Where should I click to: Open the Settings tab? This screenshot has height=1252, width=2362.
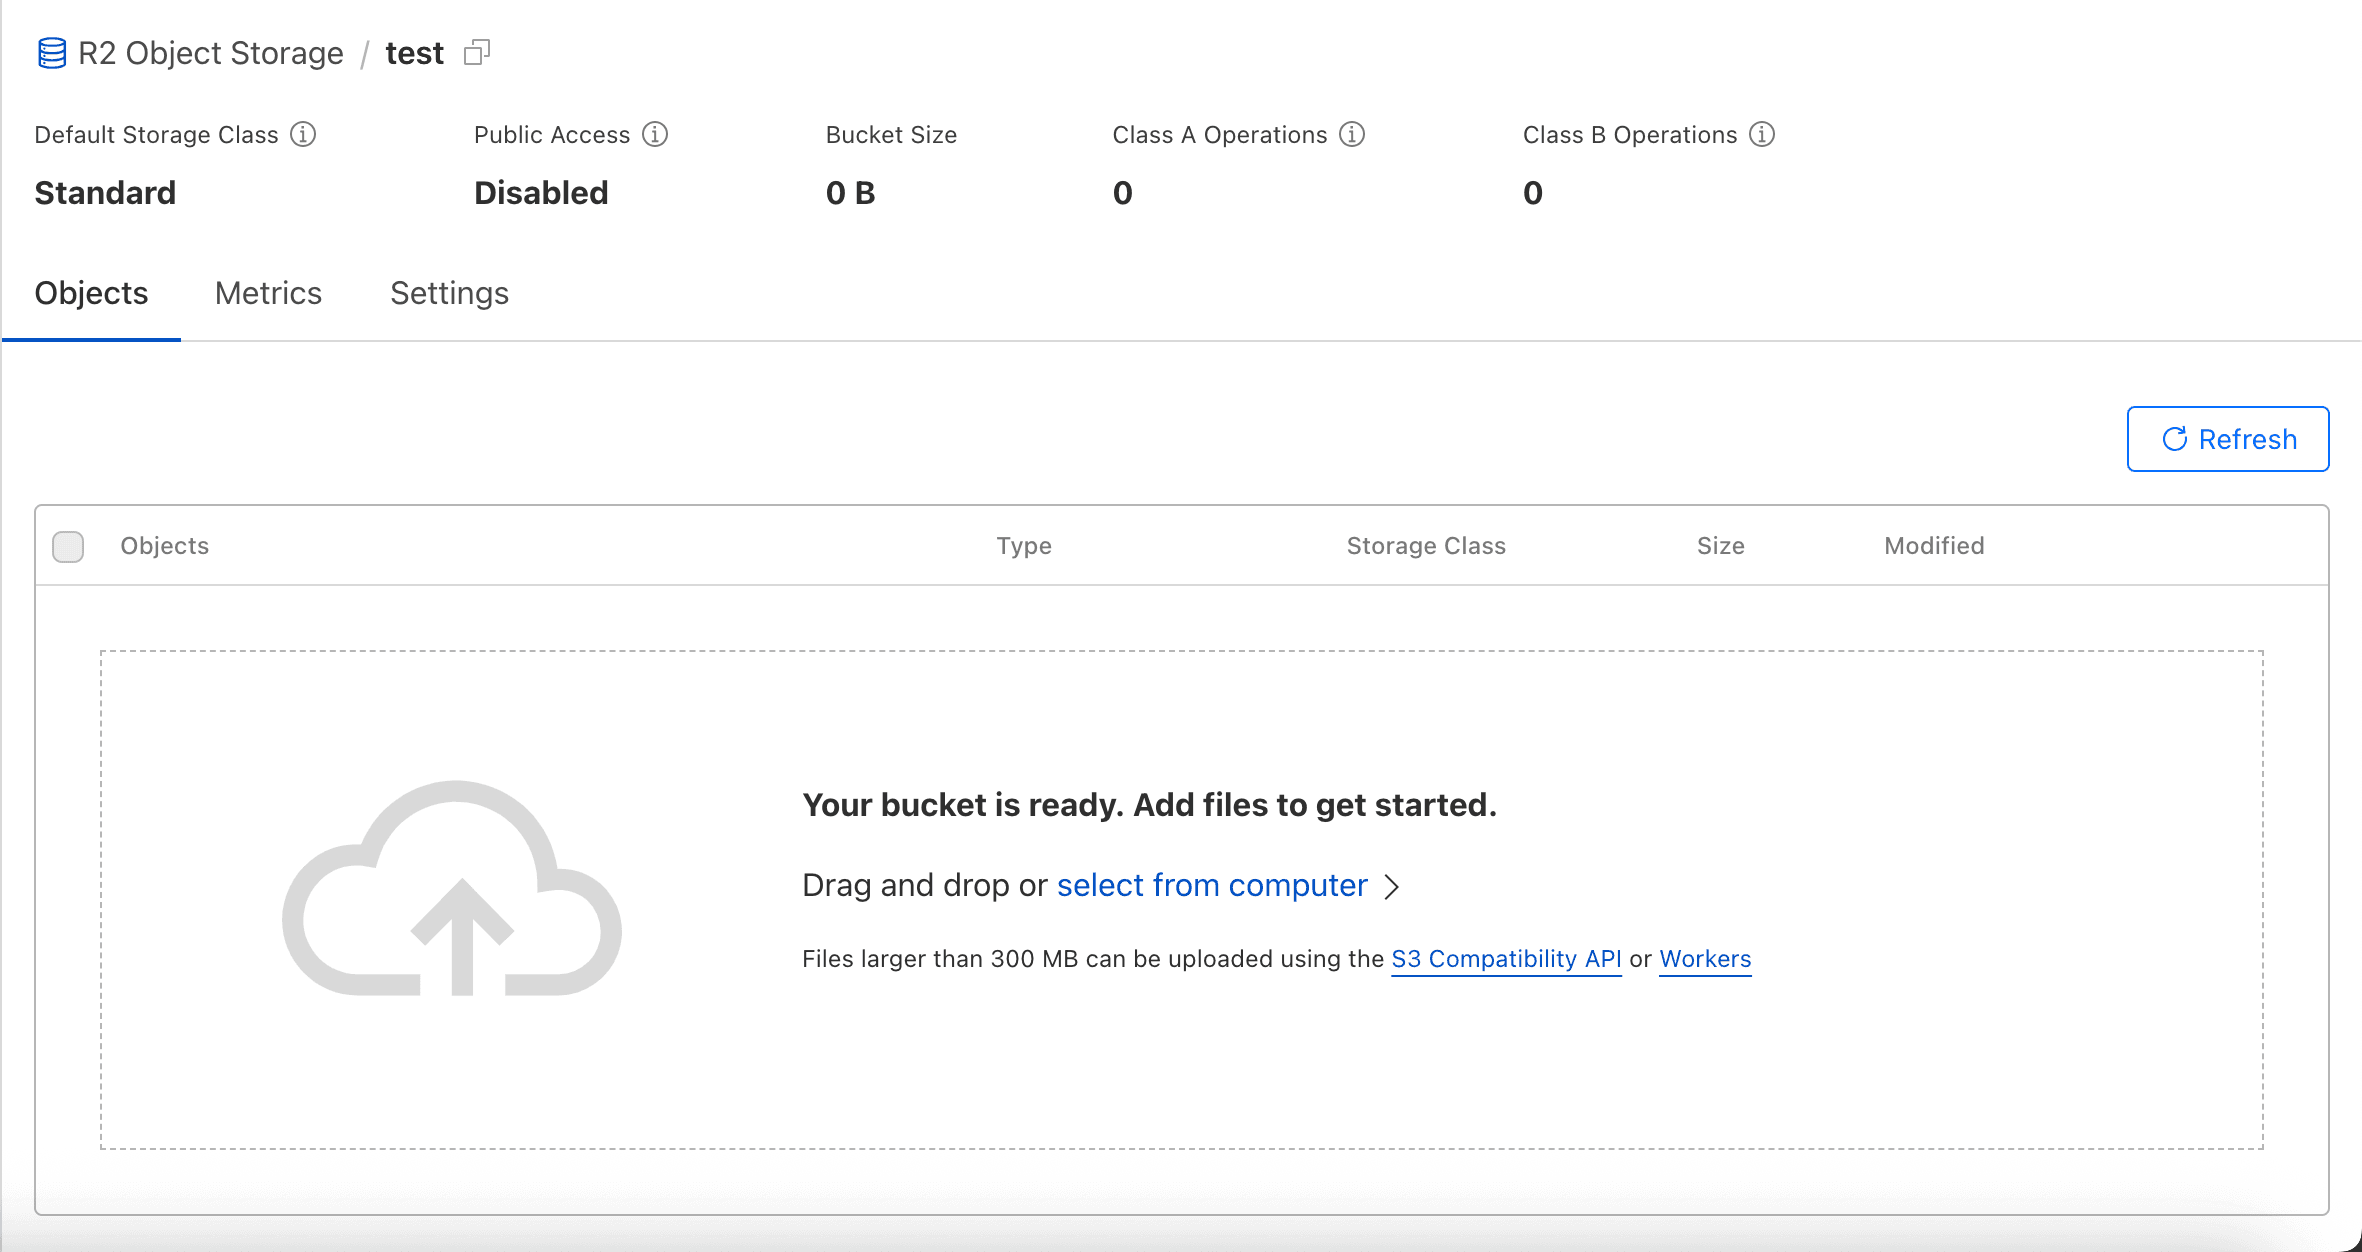(x=449, y=293)
